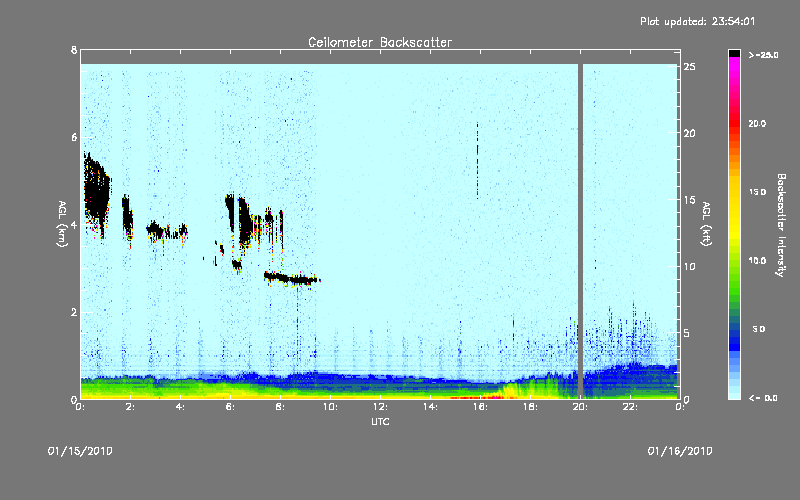Click the '15' kft tick on right axis
This screenshot has height=500, width=800.
(690, 200)
